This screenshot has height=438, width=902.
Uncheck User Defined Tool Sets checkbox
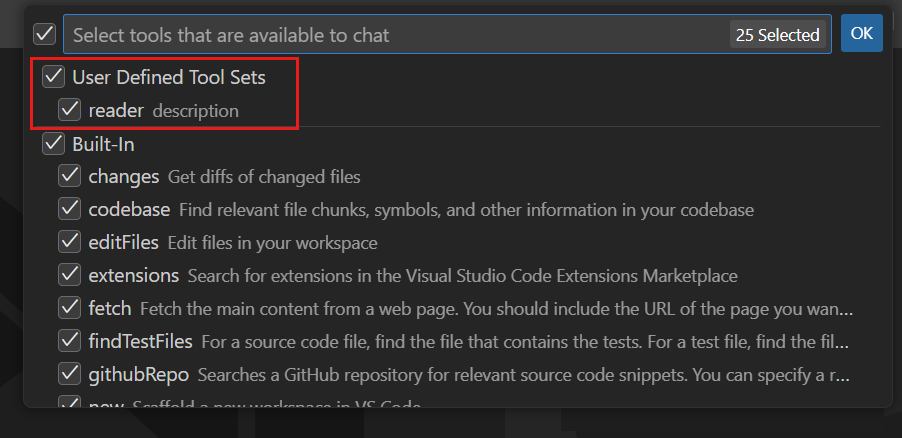[53, 76]
